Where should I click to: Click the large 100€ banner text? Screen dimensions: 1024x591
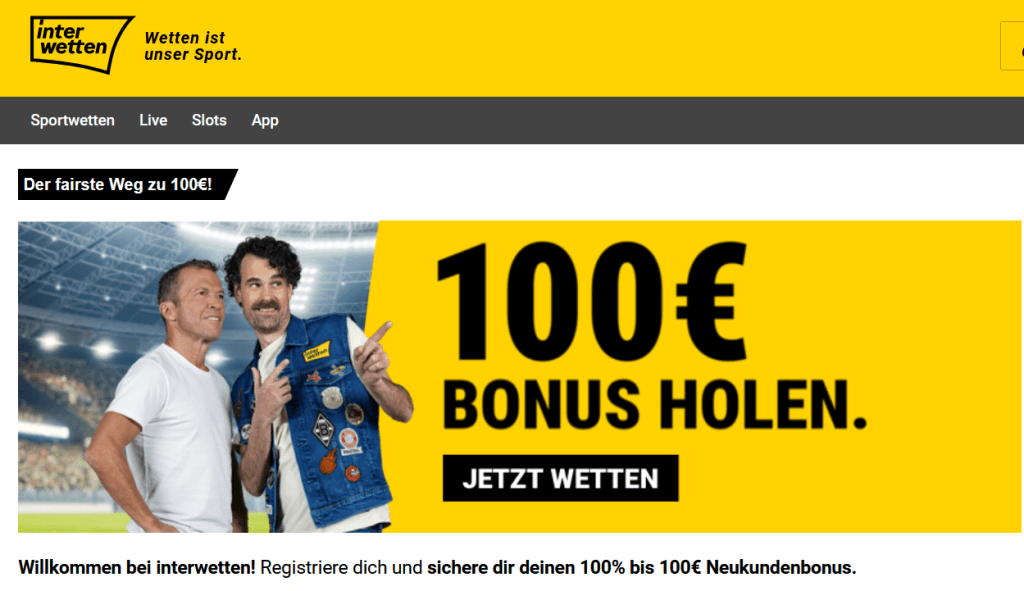(591, 302)
